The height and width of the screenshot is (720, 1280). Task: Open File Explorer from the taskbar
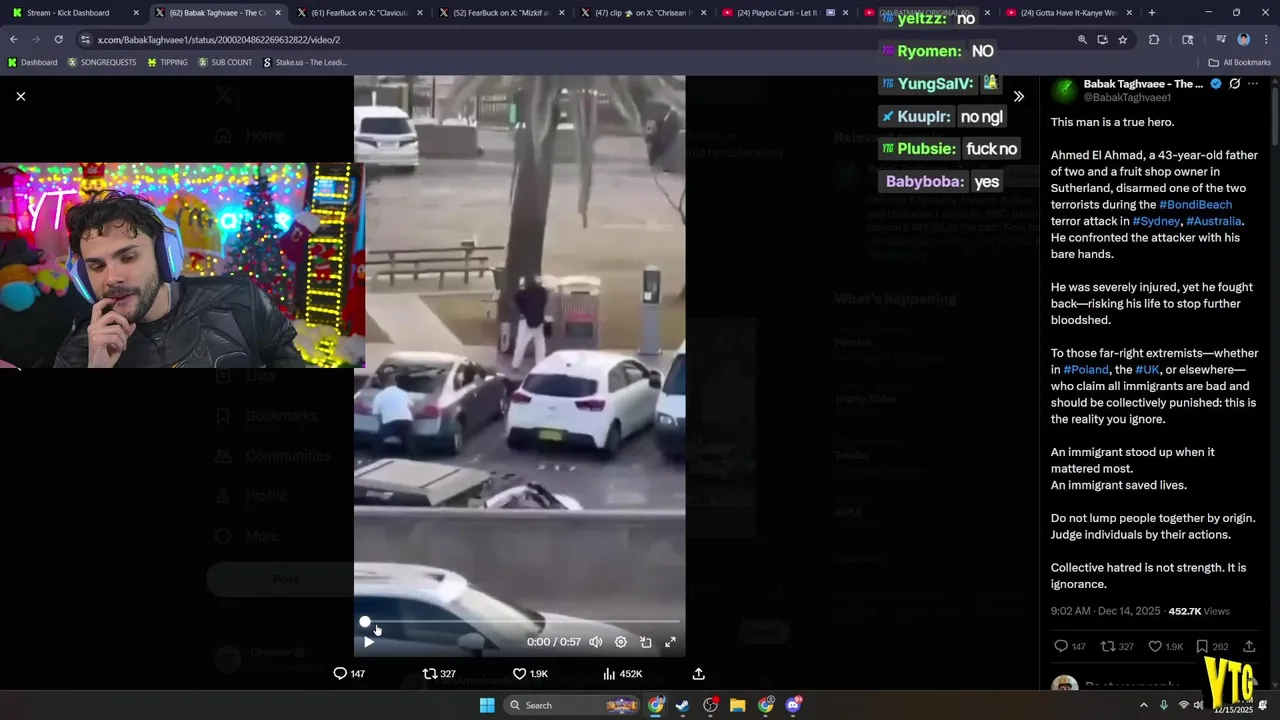click(737, 705)
